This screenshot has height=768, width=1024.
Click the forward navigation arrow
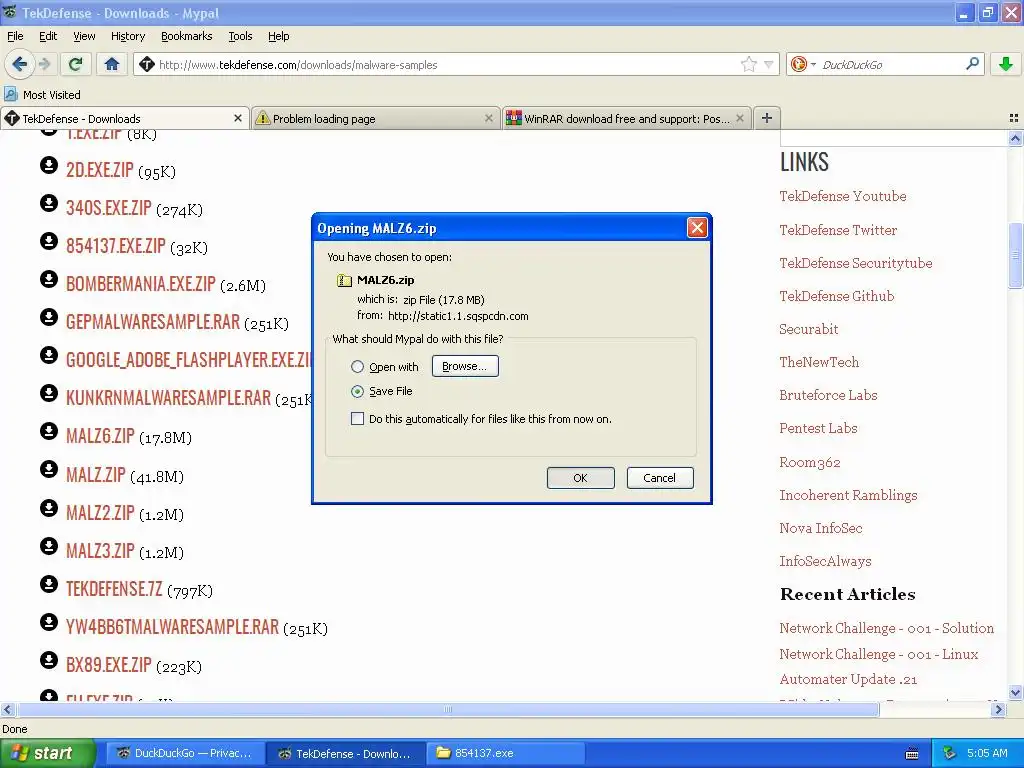44,64
